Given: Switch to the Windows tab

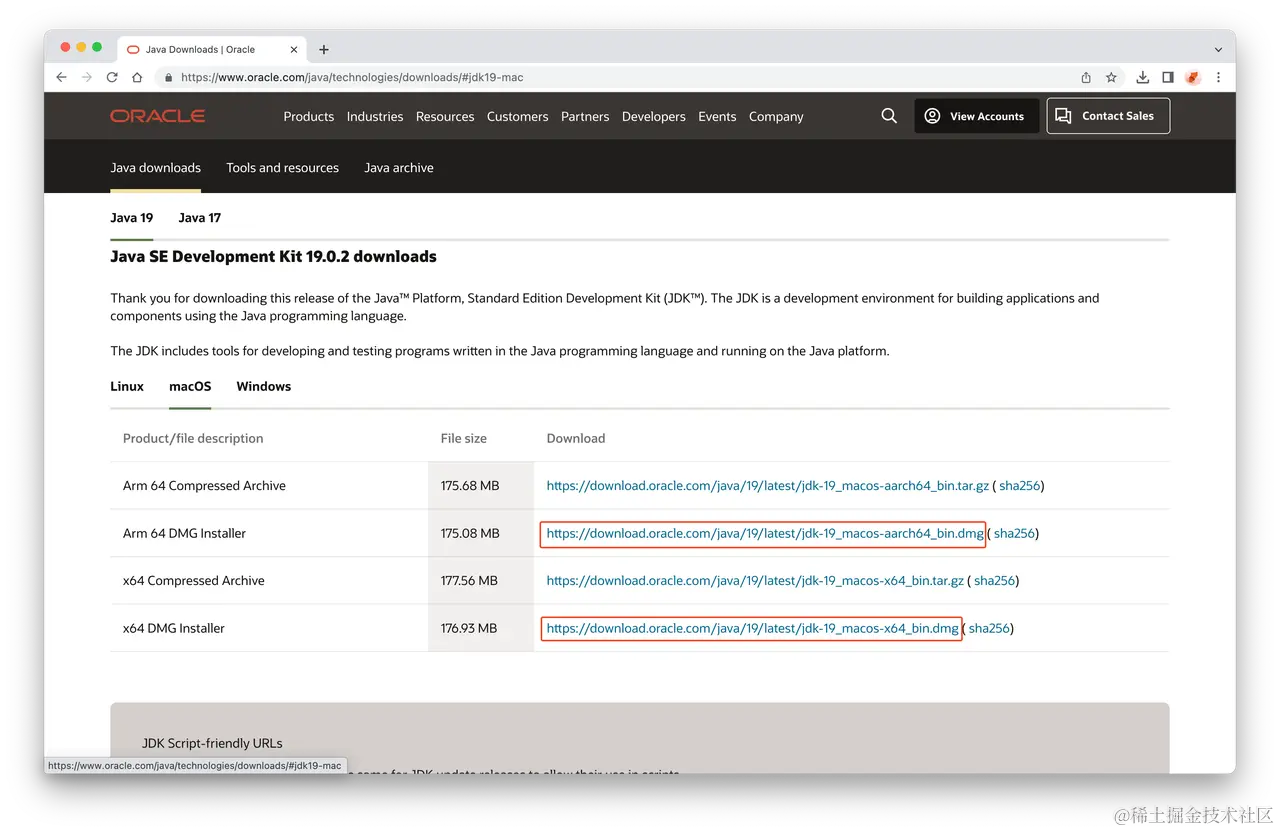Looking at the screenshot, I should point(264,387).
